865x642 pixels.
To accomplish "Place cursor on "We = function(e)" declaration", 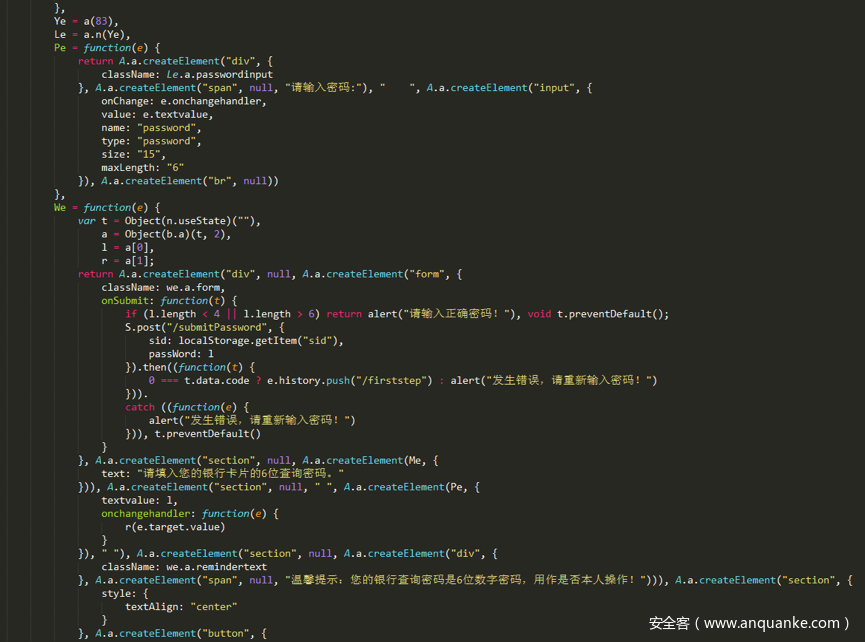I will (x=107, y=207).
